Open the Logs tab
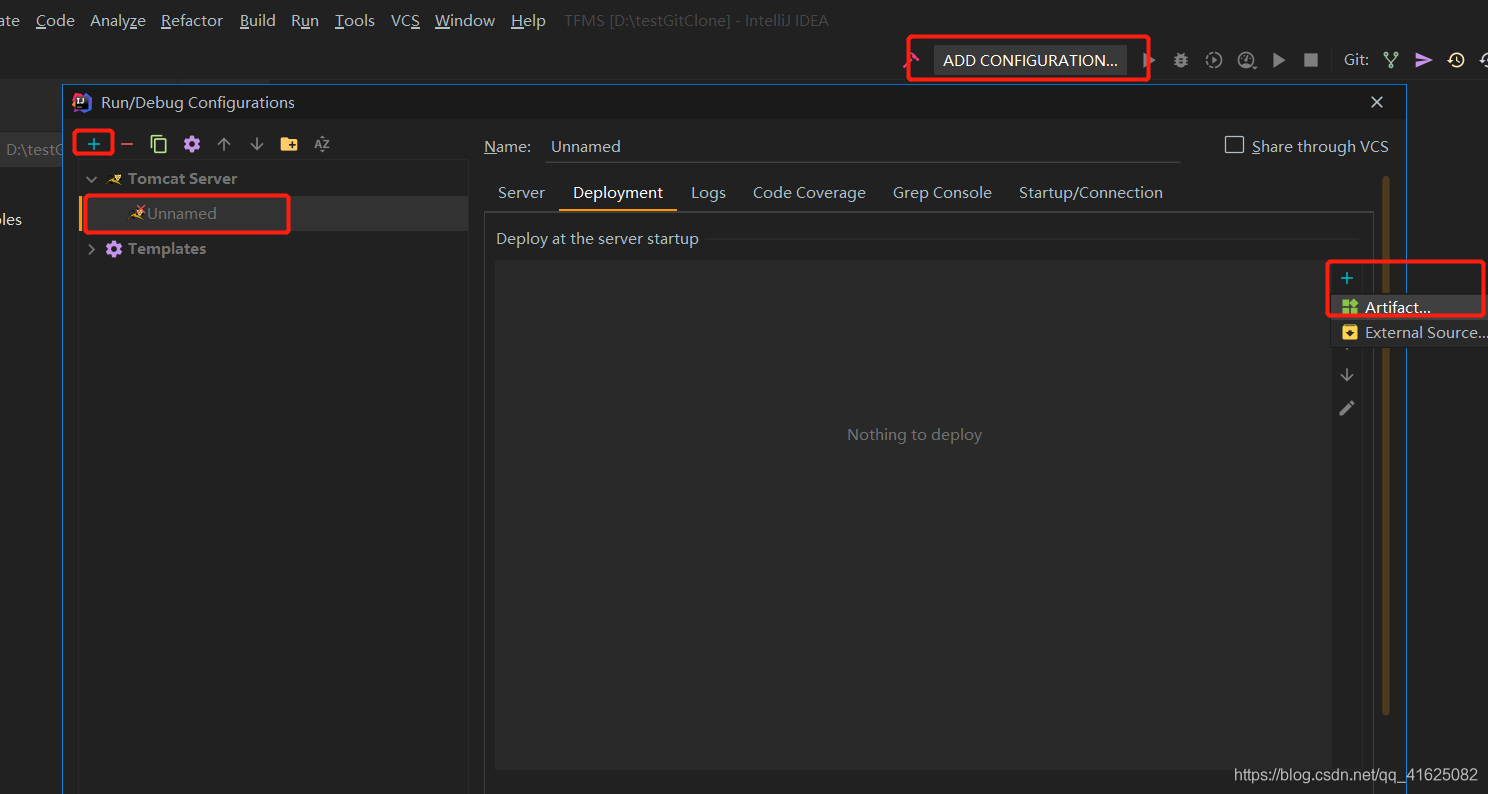Screen dimensions: 1488x794 (708, 192)
